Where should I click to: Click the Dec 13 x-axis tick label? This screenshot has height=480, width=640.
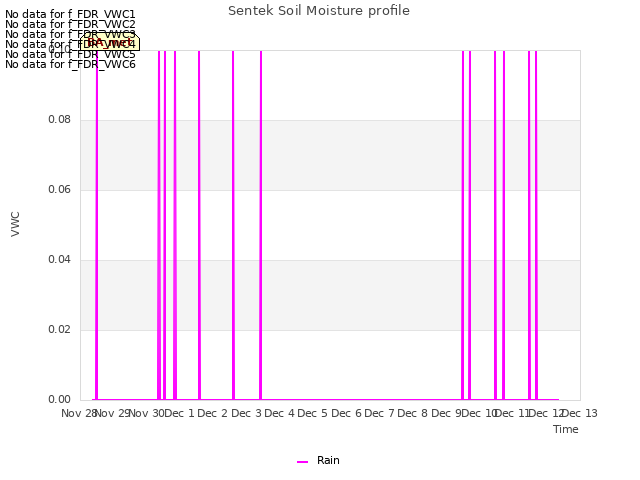[580, 413]
